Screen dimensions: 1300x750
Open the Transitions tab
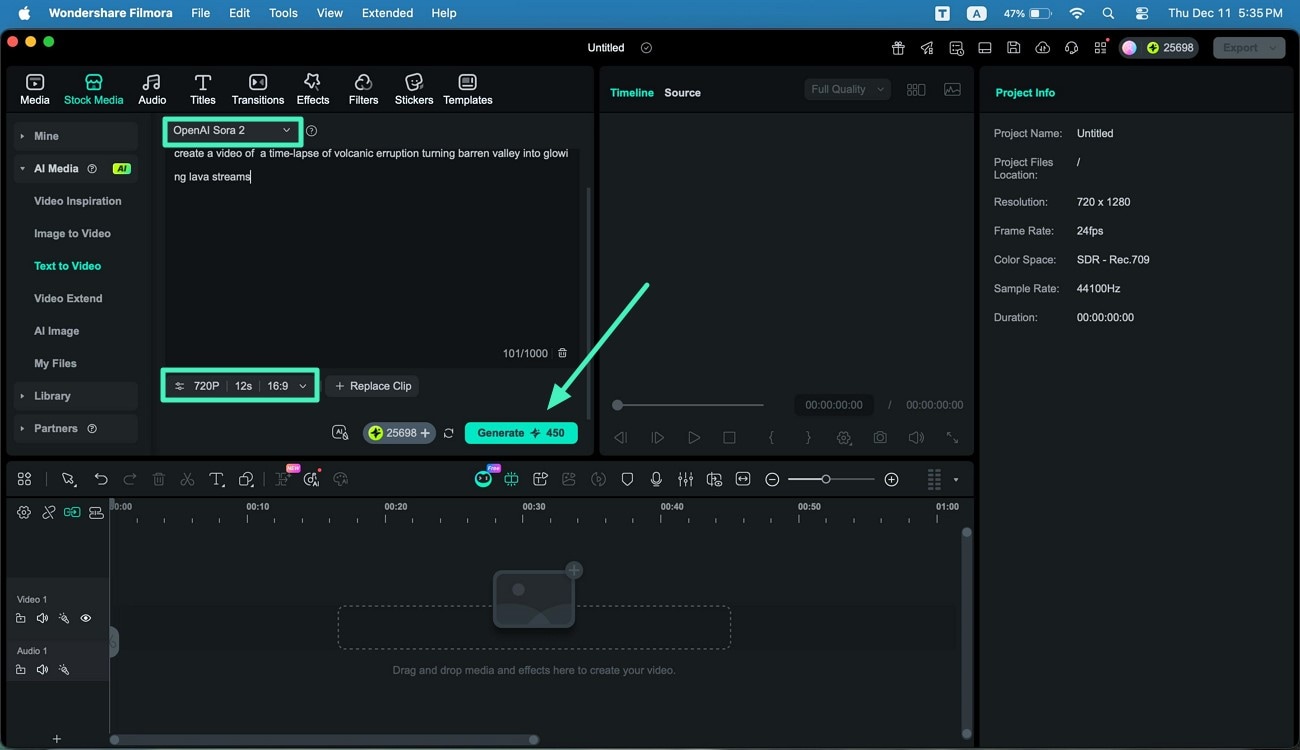pyautogui.click(x=258, y=89)
